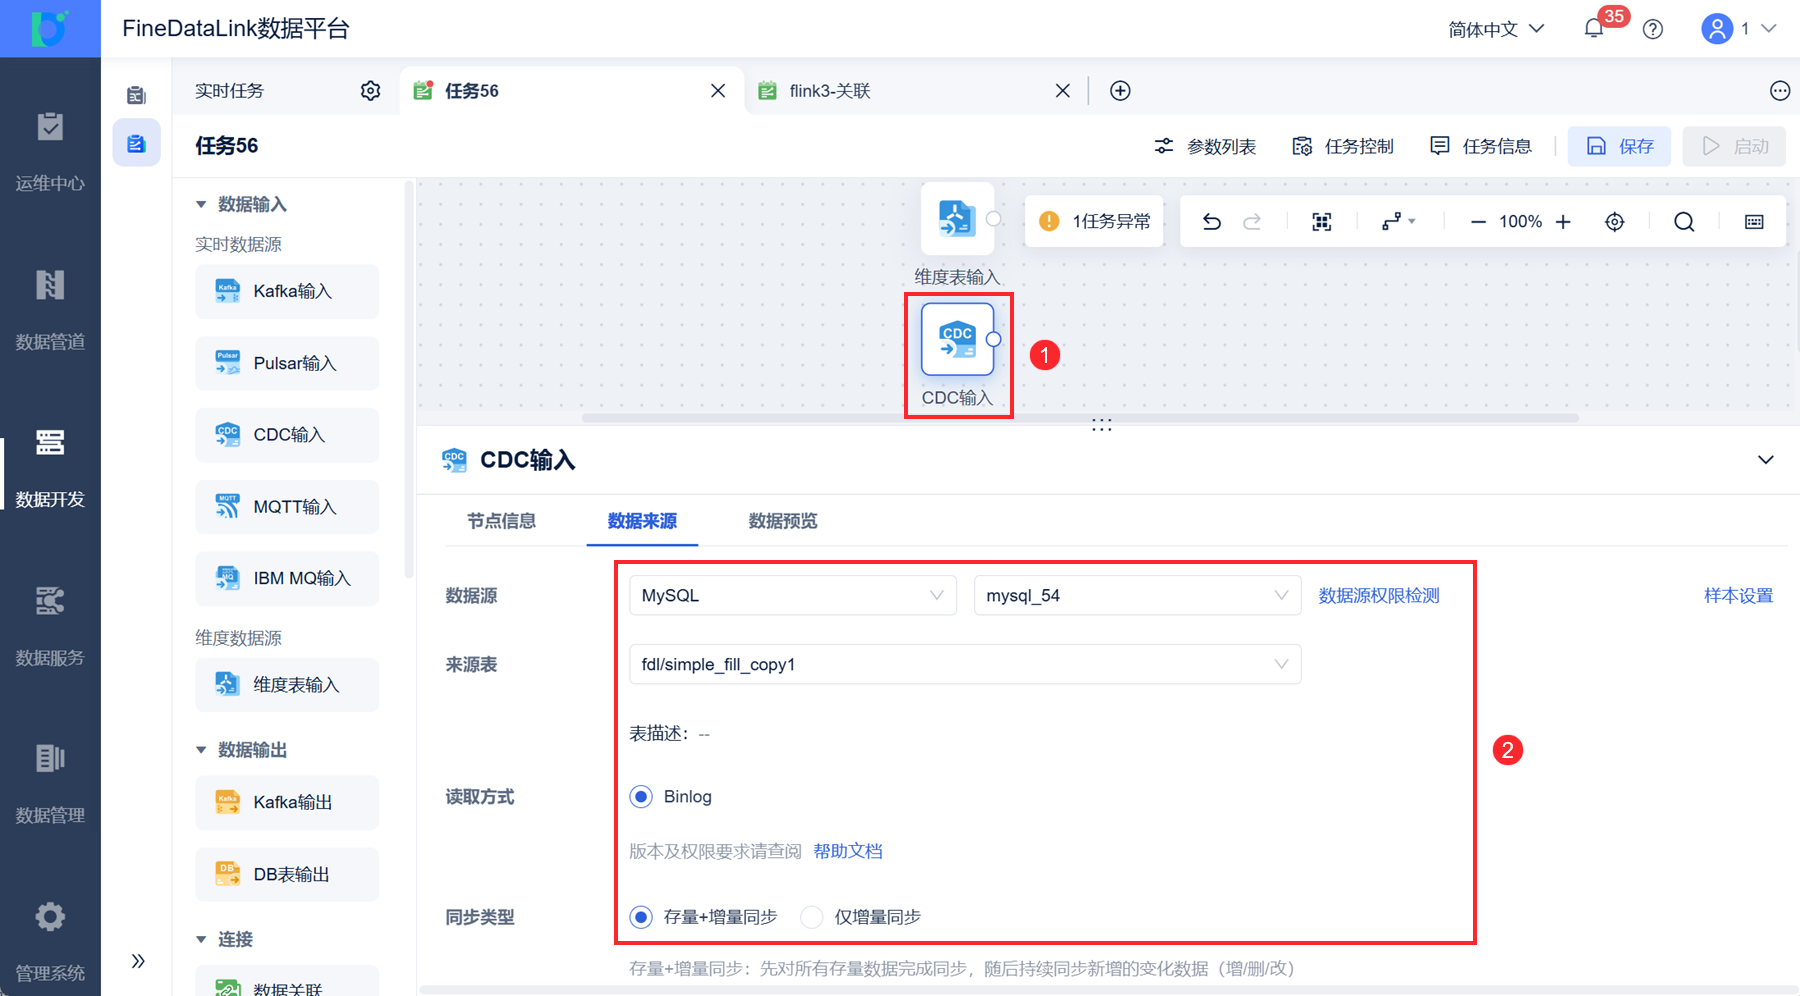The height and width of the screenshot is (996, 1800).
Task: Select 仅增量同步 sync type
Action: 812,917
